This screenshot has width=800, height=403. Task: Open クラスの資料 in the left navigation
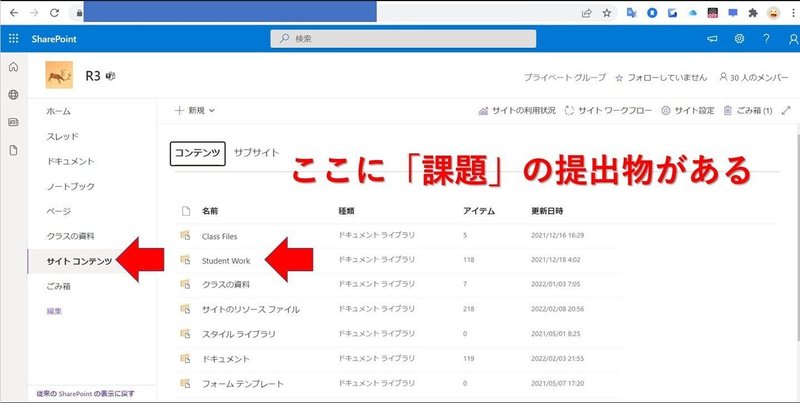coord(70,236)
